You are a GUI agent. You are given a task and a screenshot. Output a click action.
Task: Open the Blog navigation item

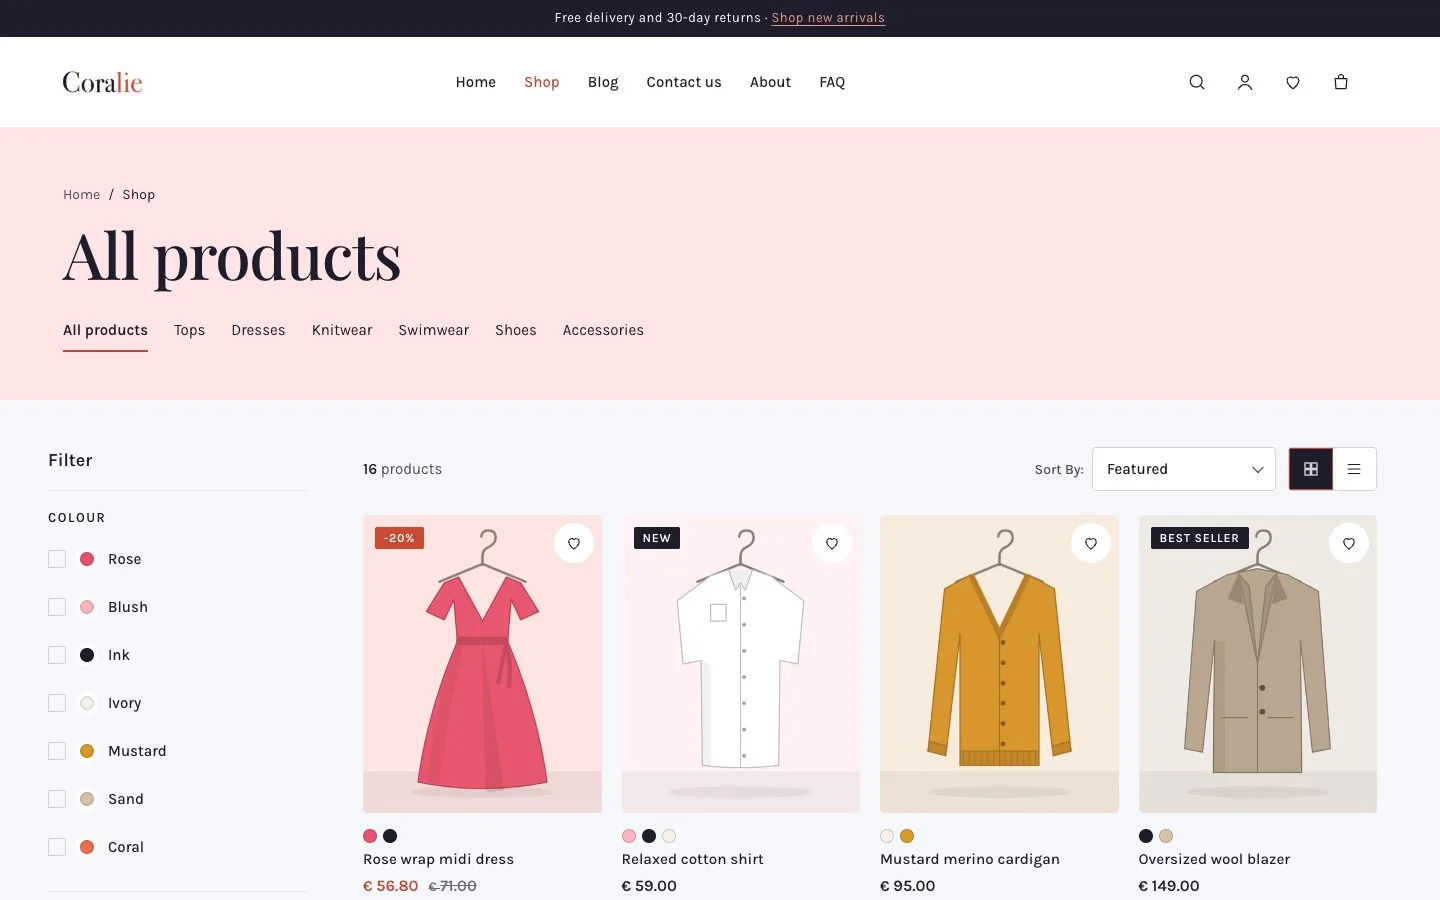click(603, 82)
